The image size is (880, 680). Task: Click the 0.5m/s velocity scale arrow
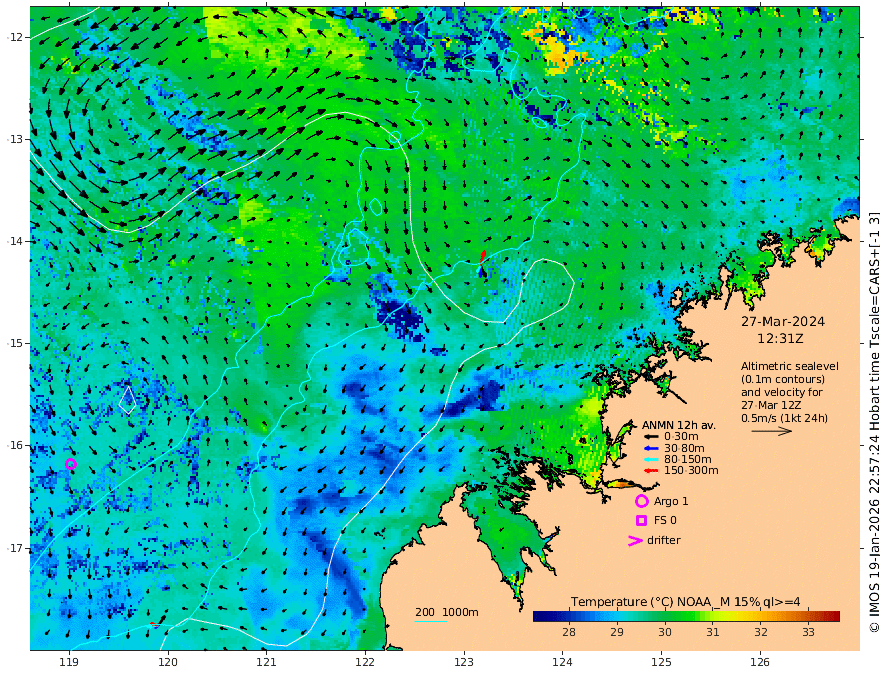772,431
